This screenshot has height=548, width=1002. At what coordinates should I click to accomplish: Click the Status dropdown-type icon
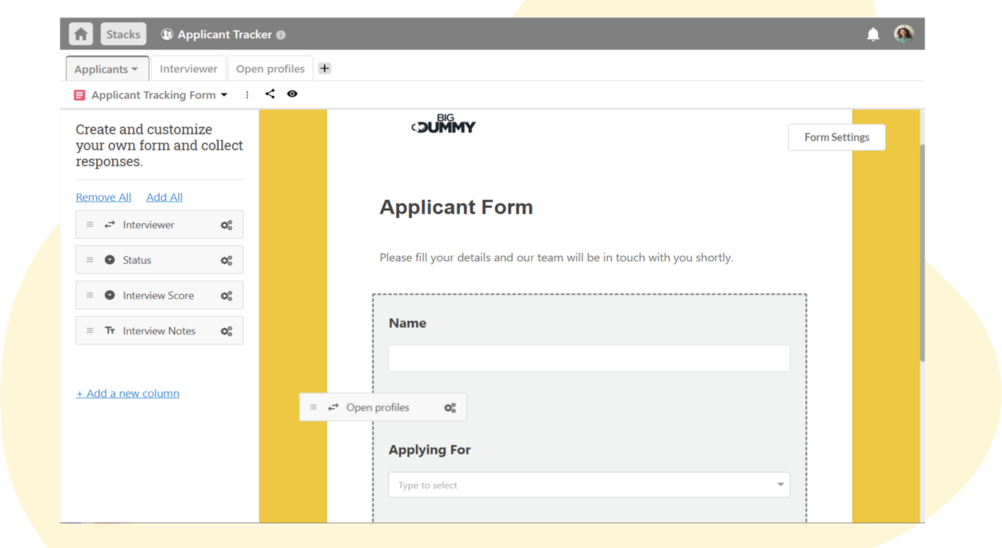coord(110,260)
